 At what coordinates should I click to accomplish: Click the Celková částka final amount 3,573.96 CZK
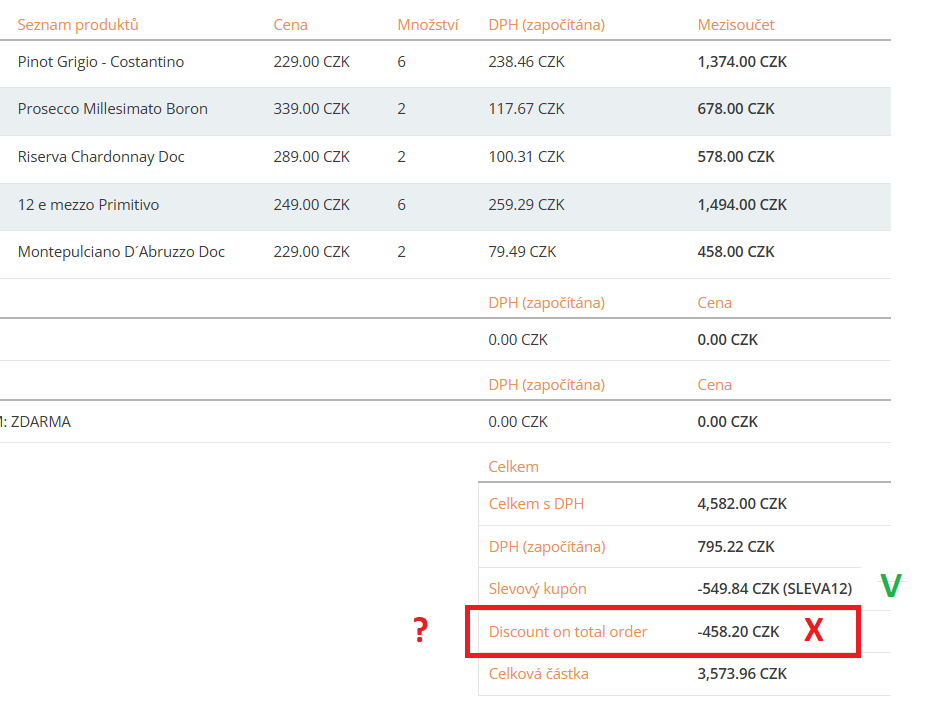click(x=742, y=674)
